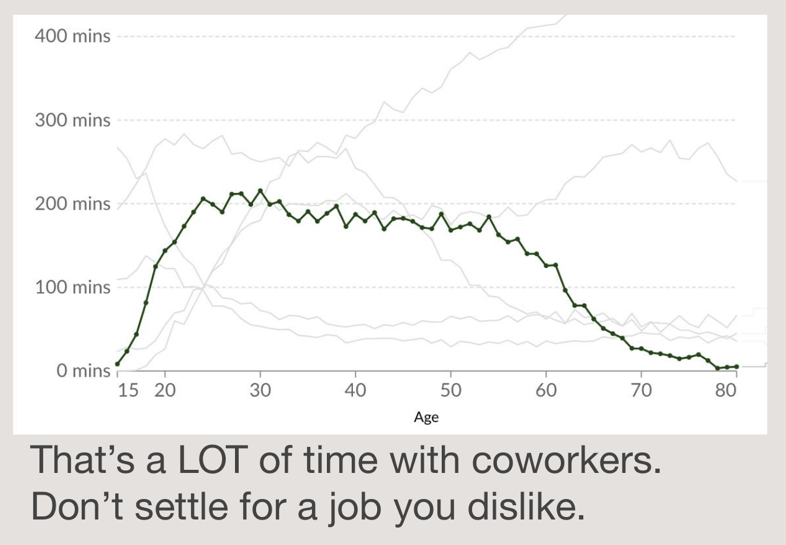
Task: Click the age 40 x-axis tick label
Action: [355, 390]
